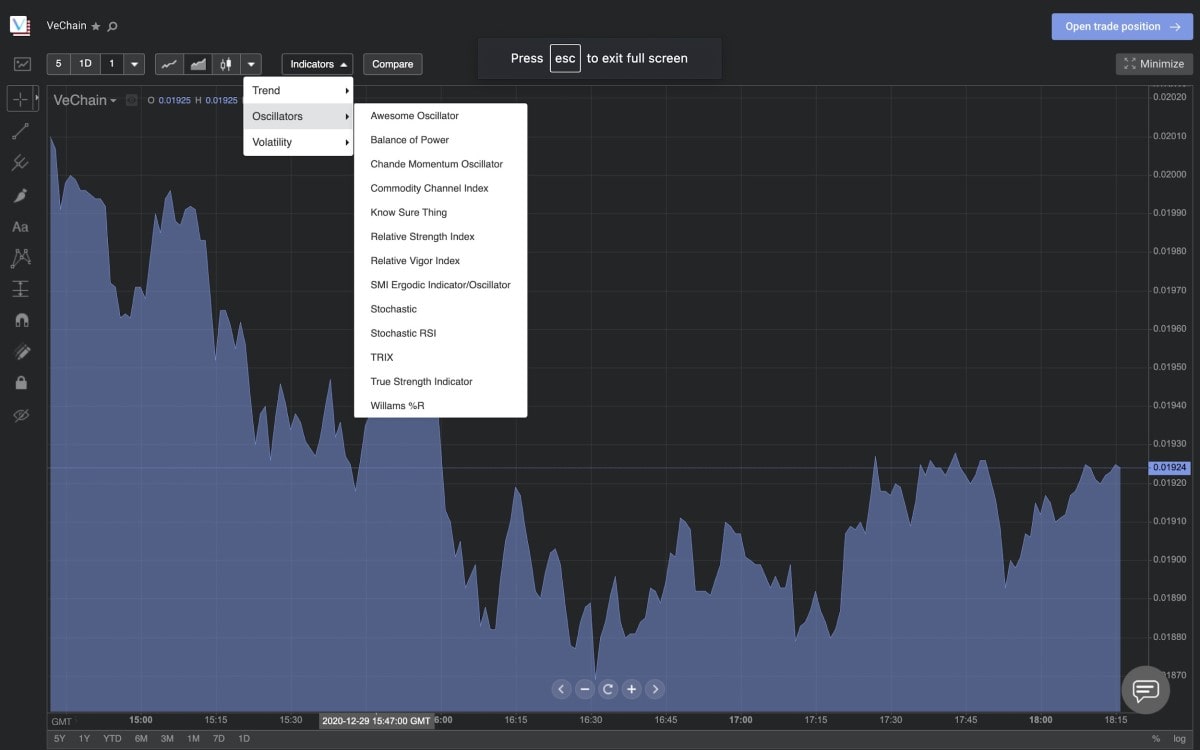
Task: Open the Oscillators submenu item
Action: 298,116
